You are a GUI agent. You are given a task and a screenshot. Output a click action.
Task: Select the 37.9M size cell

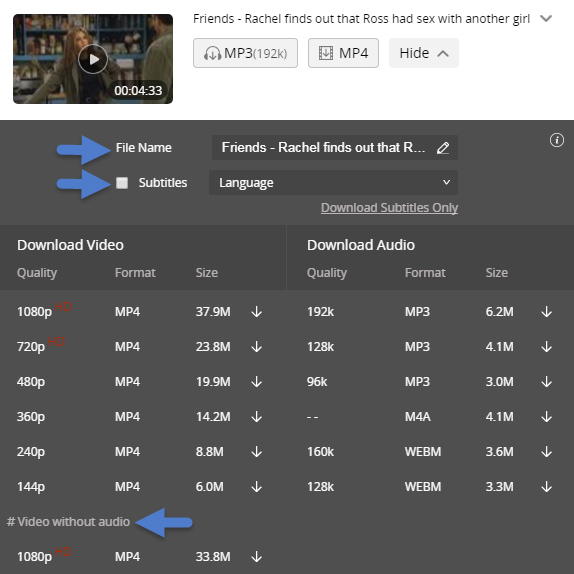pyautogui.click(x=213, y=312)
